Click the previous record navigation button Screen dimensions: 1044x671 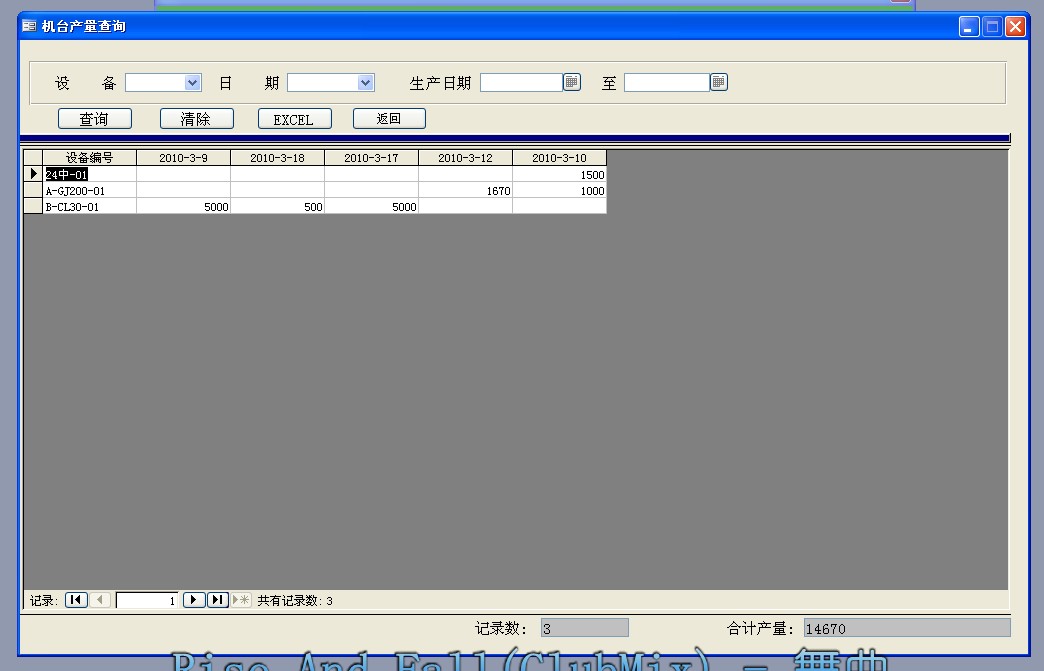(100, 600)
